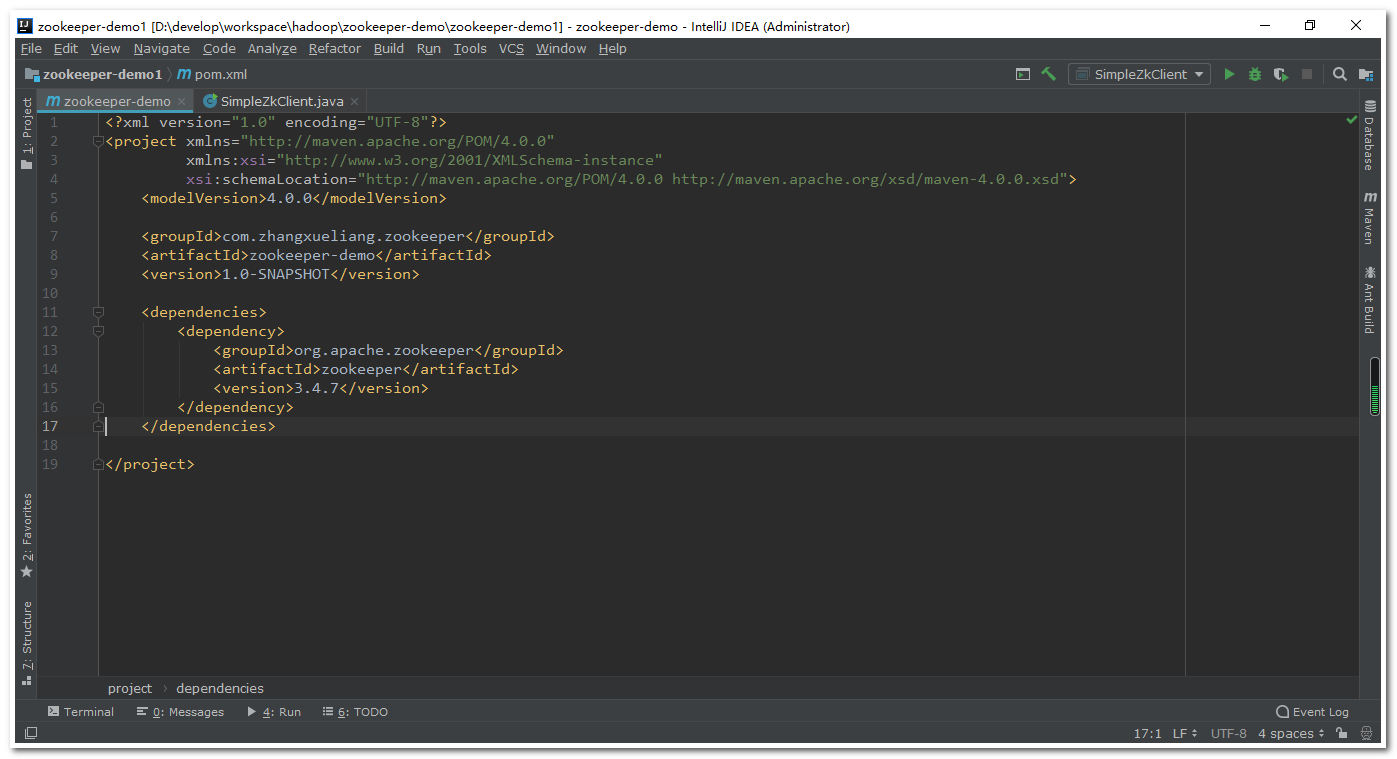Open Search Everywhere magnifier icon
Image resolution: width=1397 pixels, height=759 pixels.
point(1340,74)
